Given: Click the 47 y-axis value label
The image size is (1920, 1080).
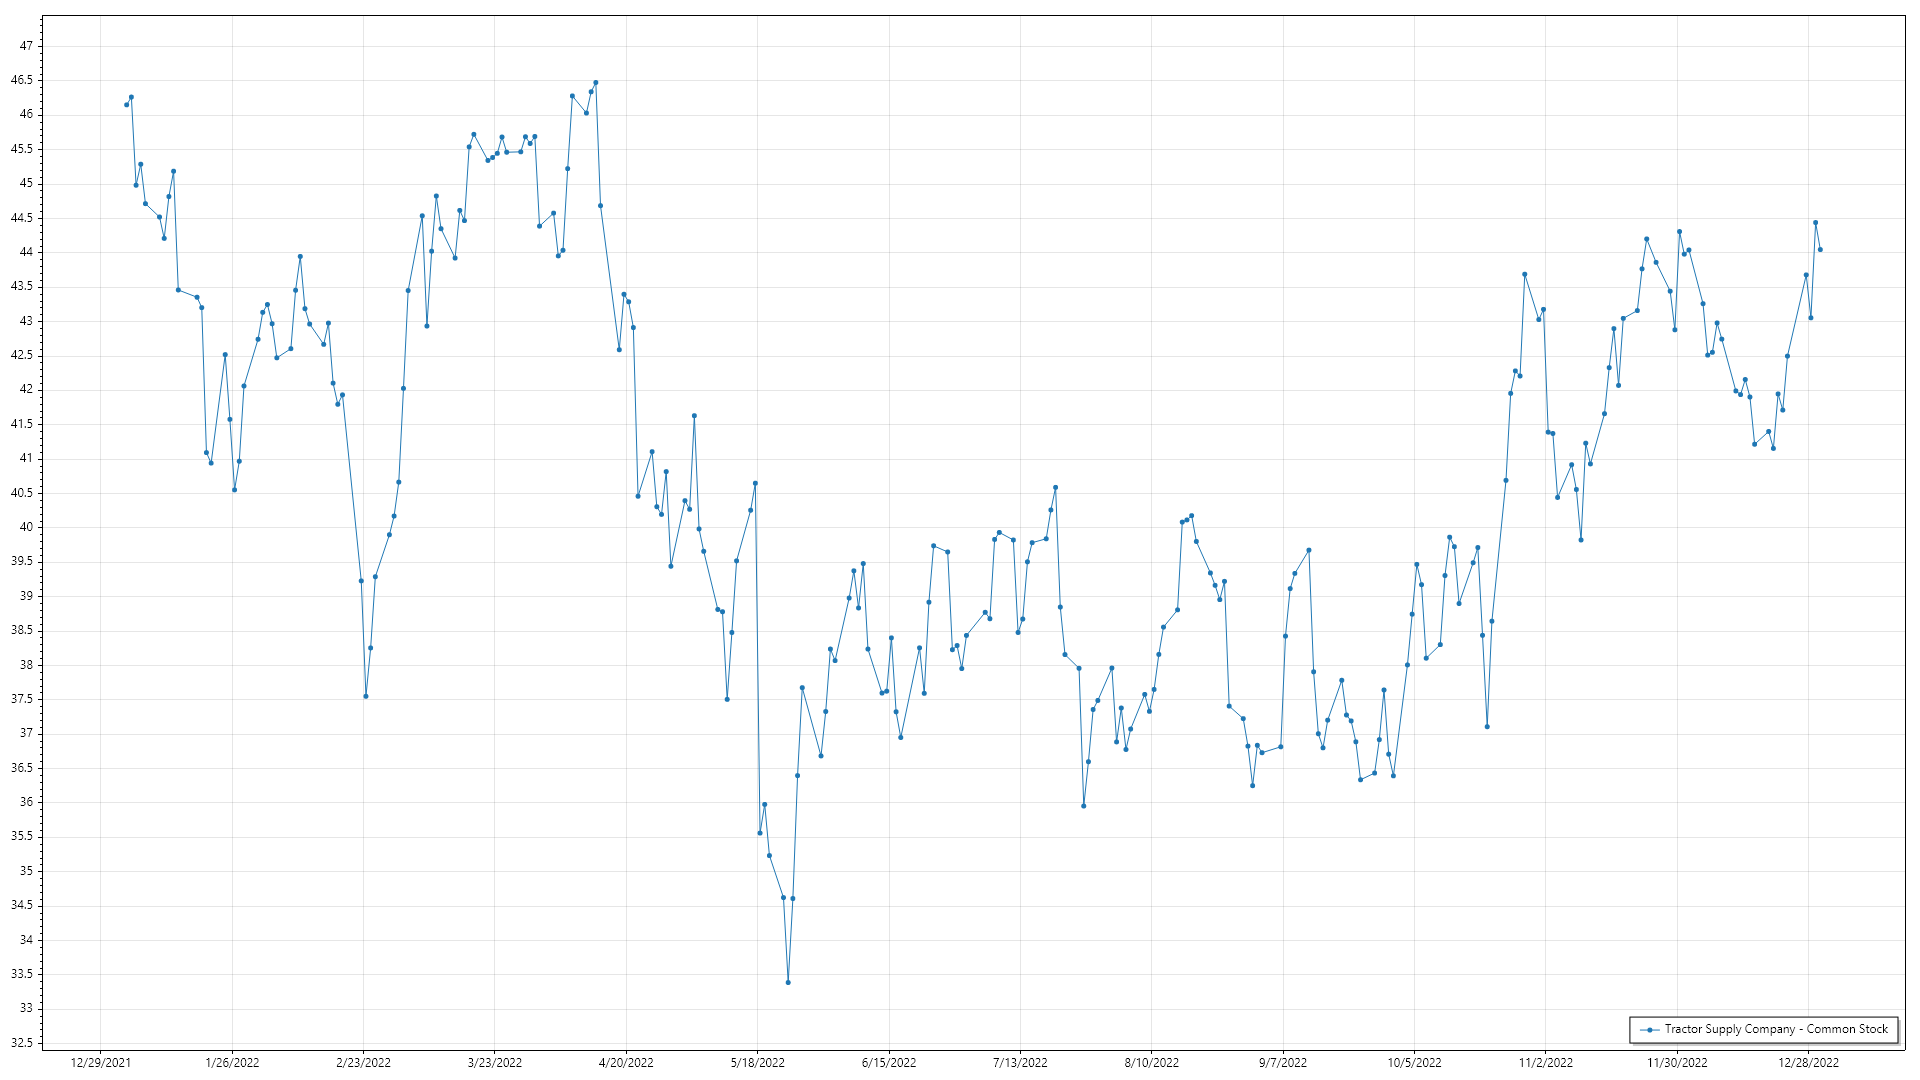Looking at the screenshot, I should pos(26,46).
